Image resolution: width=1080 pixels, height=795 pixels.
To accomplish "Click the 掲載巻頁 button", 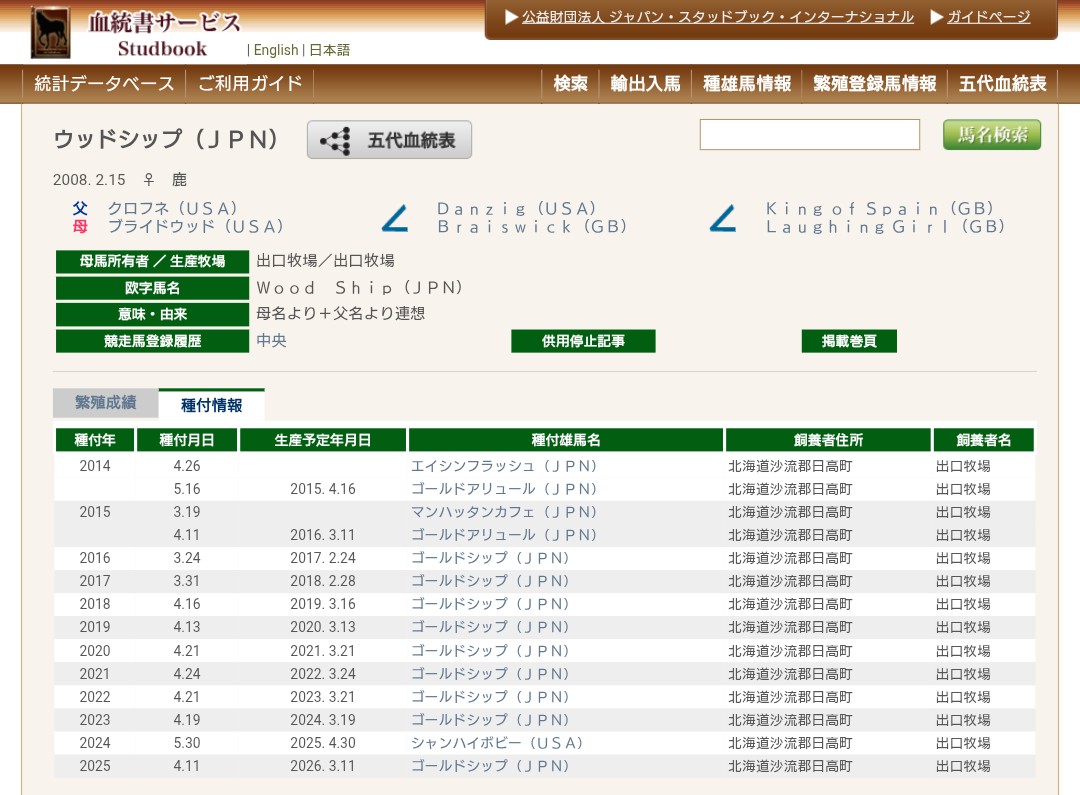I will [x=849, y=341].
